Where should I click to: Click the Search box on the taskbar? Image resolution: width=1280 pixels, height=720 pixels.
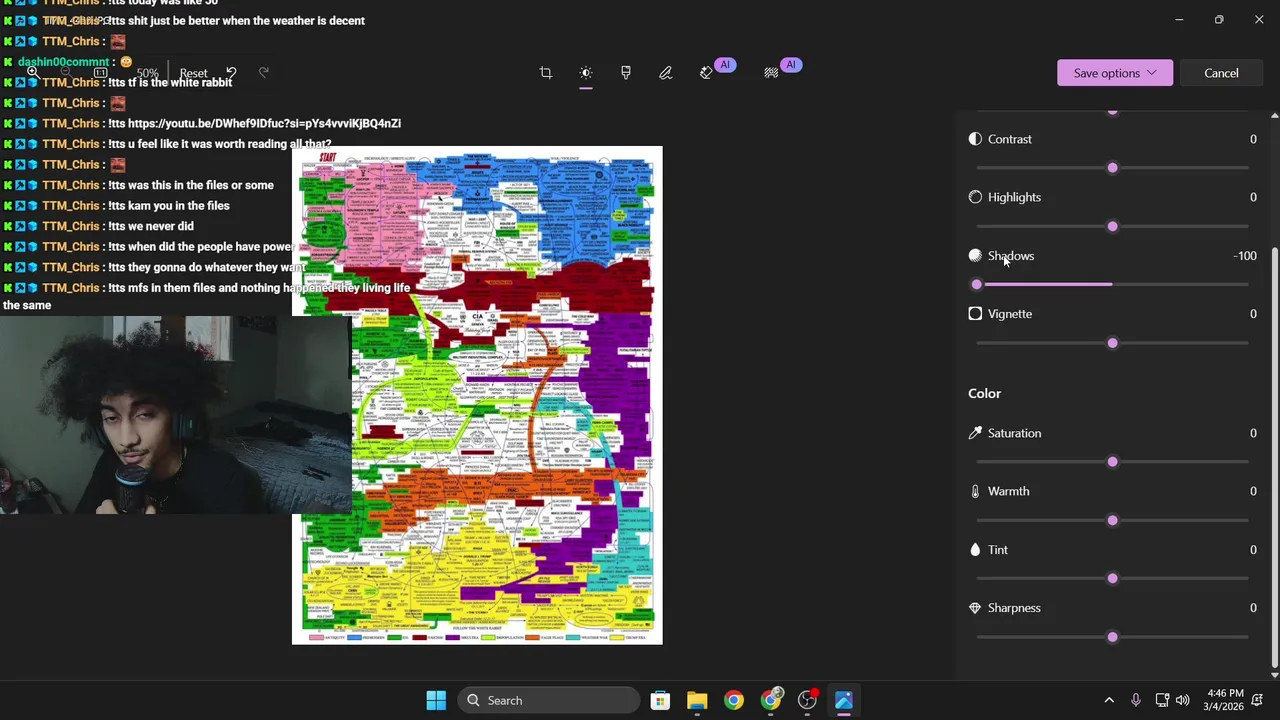[x=549, y=700]
